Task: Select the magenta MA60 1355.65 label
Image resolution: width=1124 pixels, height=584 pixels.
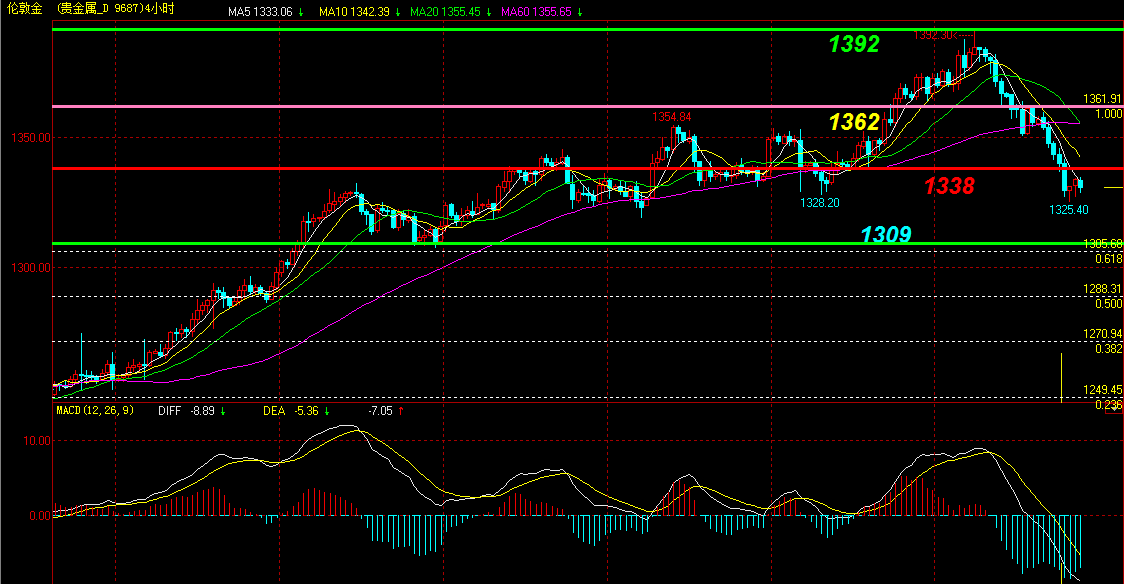Action: (536, 12)
